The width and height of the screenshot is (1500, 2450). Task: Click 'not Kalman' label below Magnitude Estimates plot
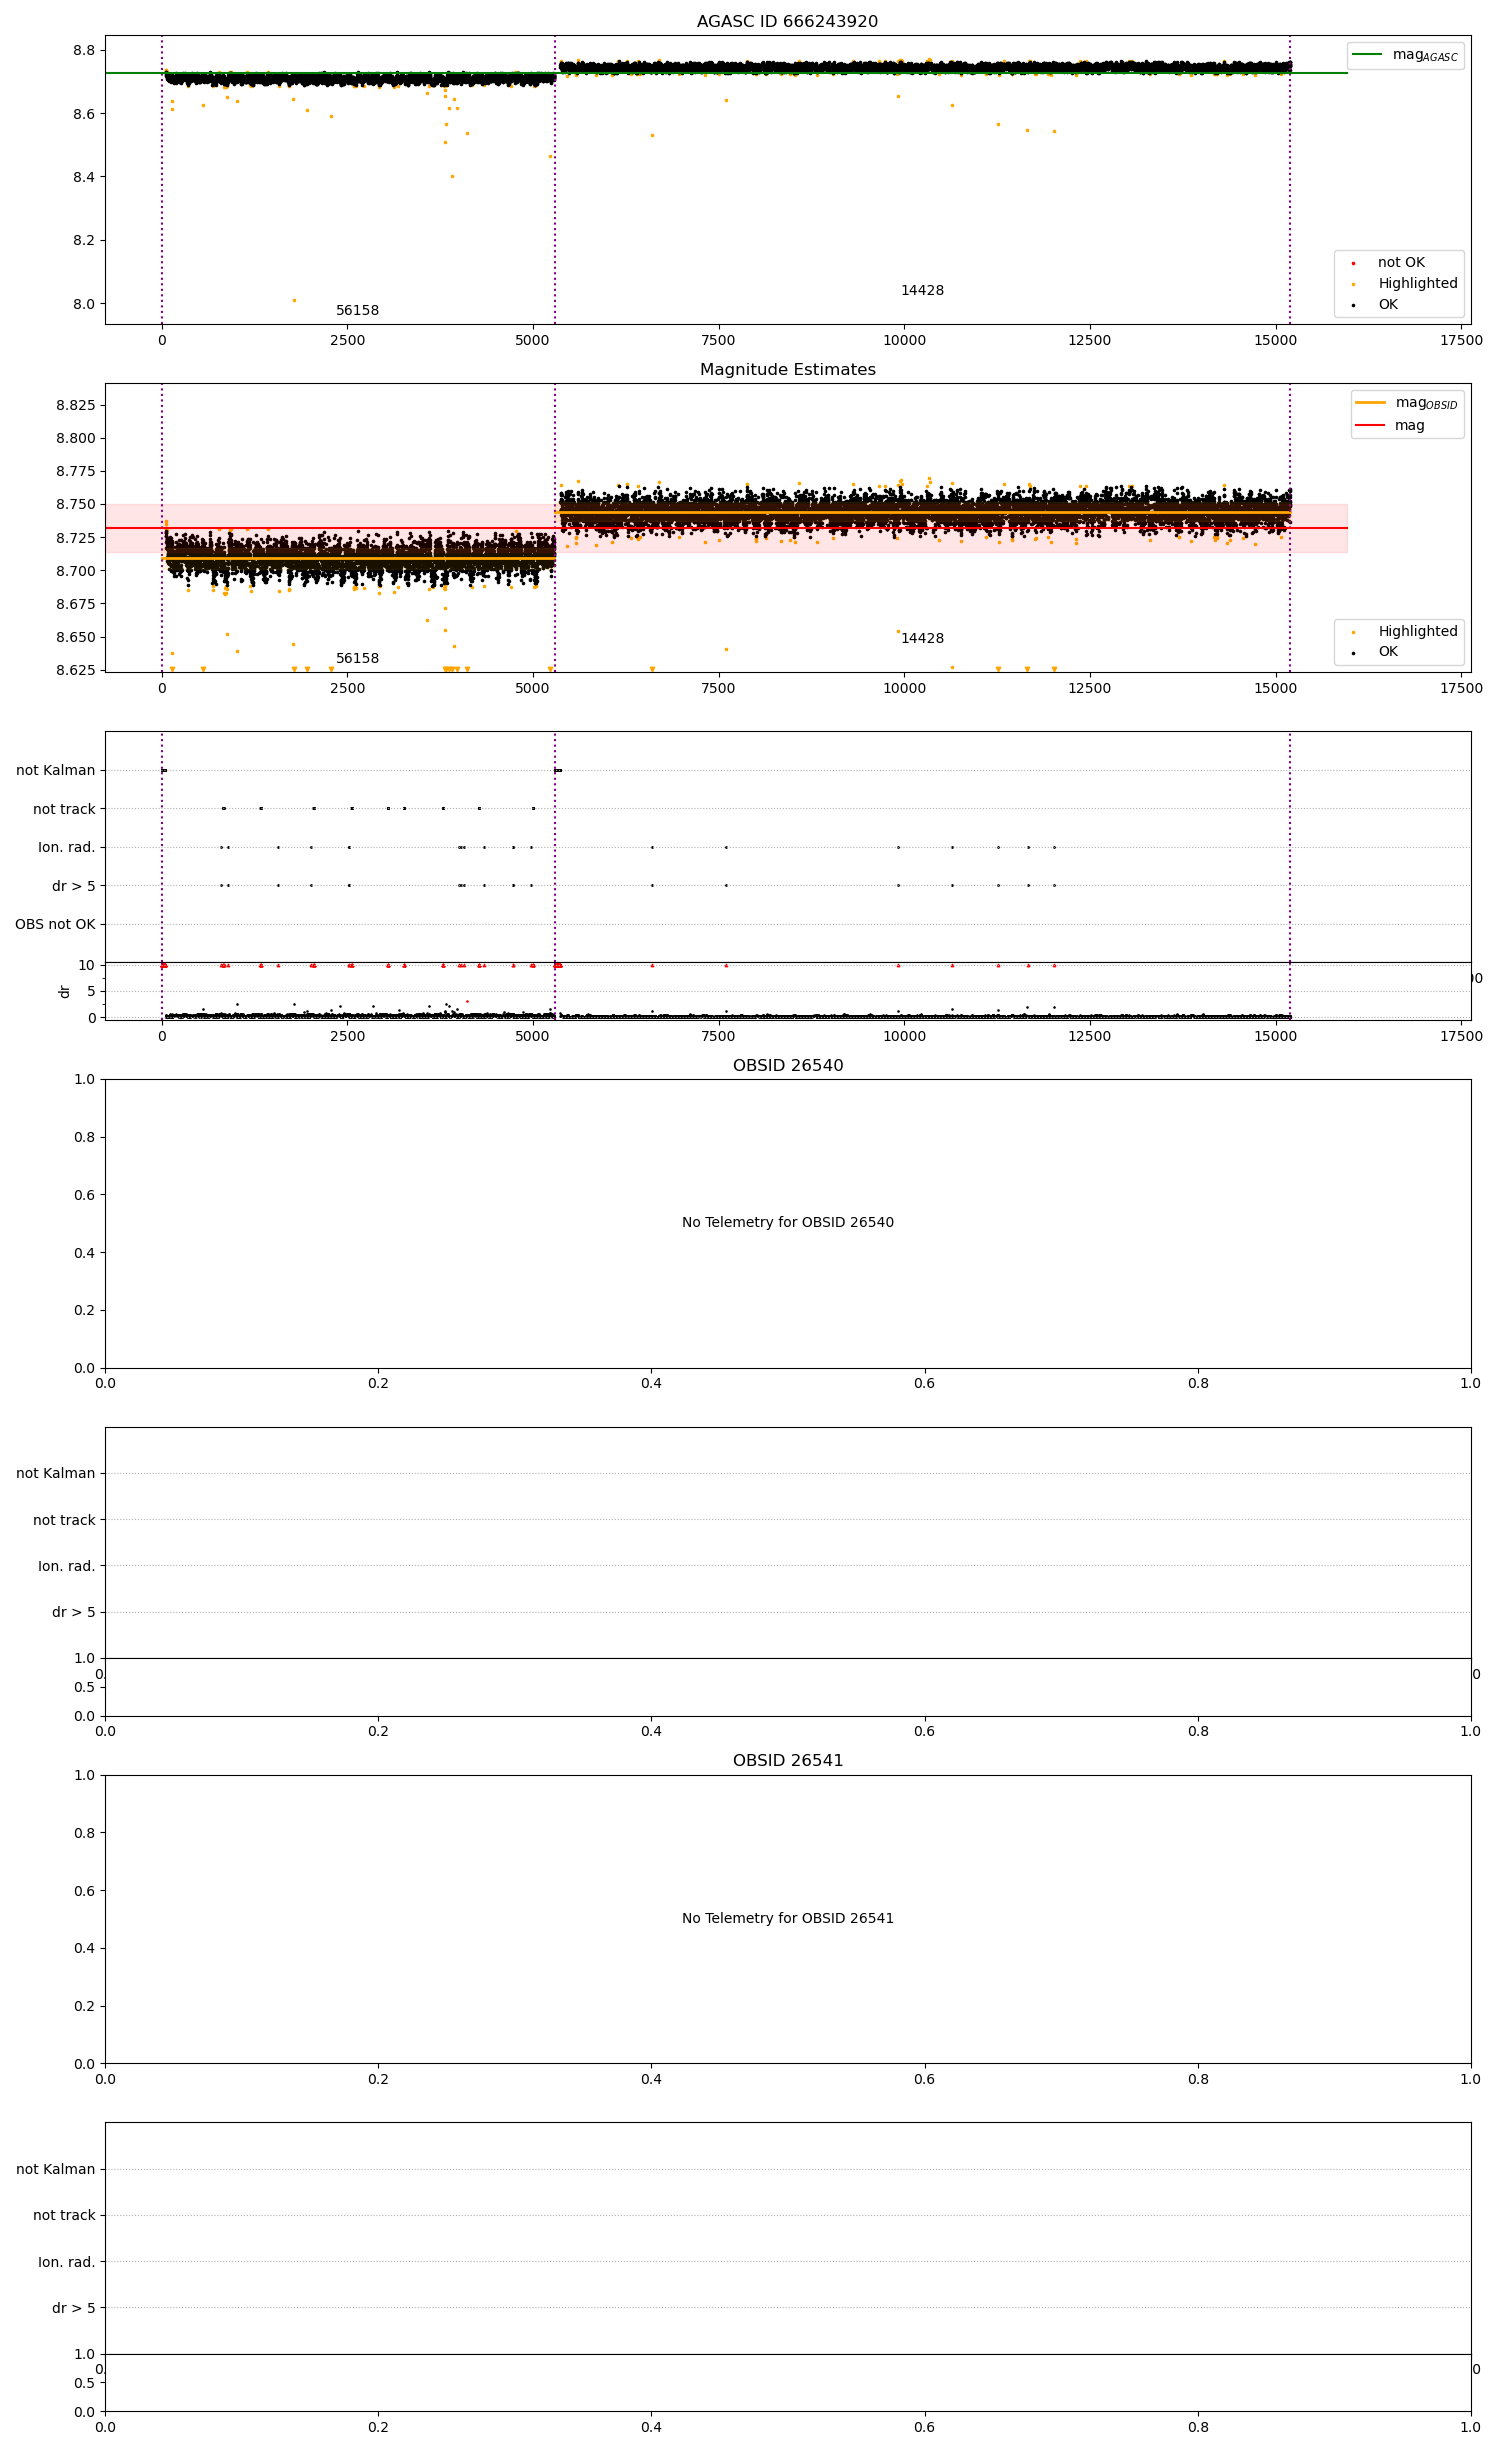55,771
